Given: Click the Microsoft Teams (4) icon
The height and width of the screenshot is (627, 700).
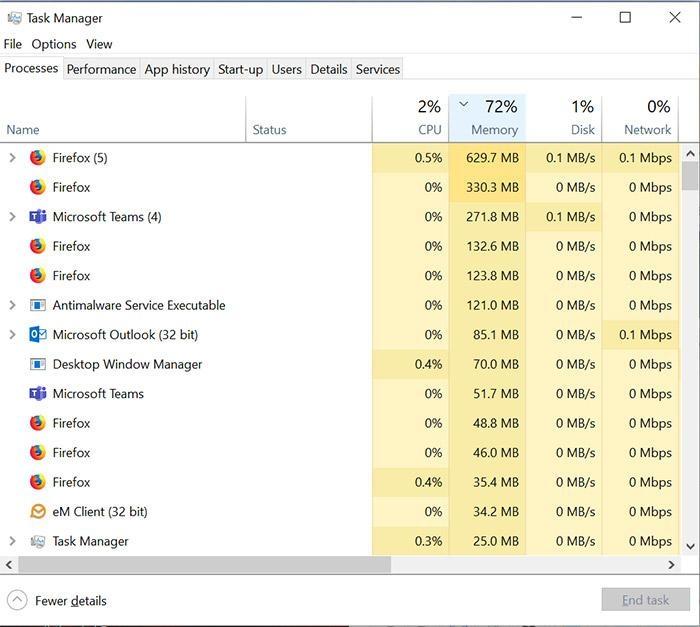Looking at the screenshot, I should point(38,217).
